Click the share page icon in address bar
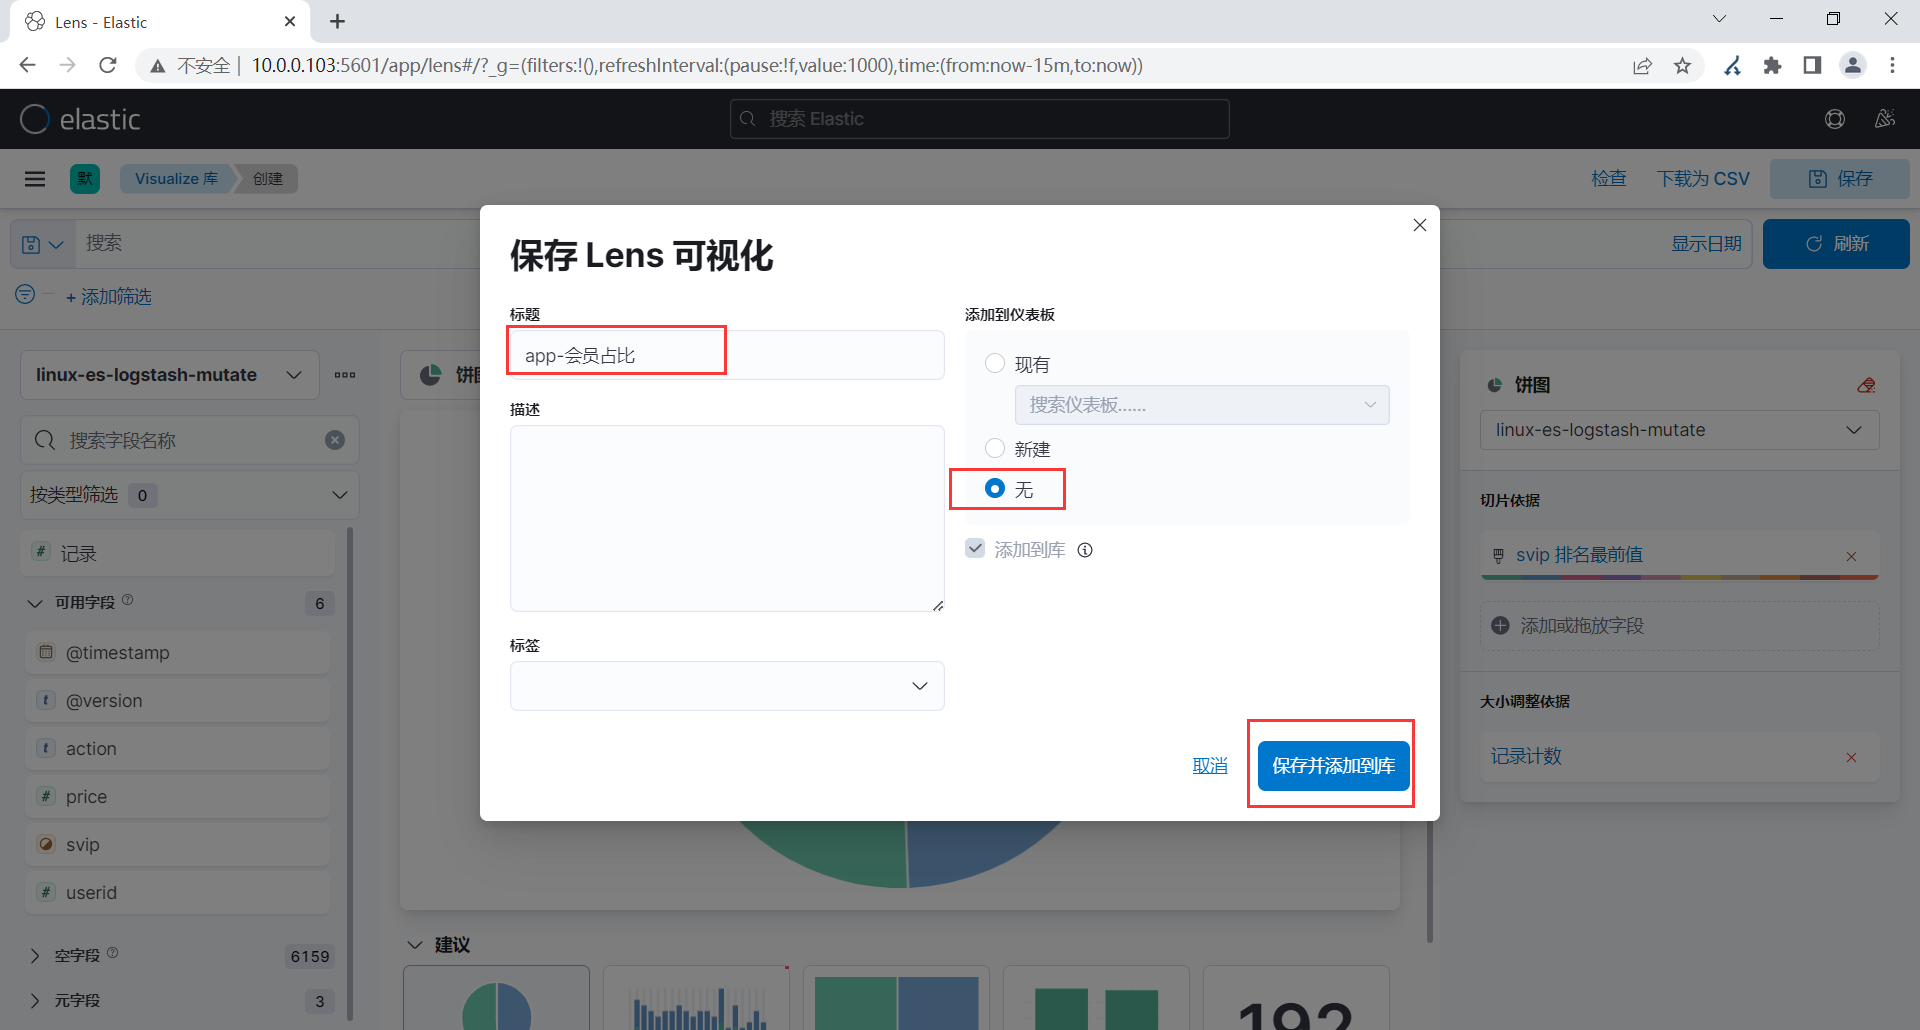 [1643, 65]
